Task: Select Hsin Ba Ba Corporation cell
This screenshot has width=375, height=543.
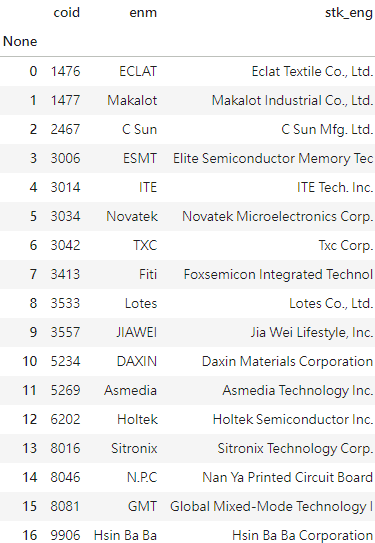Action: pyautogui.click(x=303, y=535)
